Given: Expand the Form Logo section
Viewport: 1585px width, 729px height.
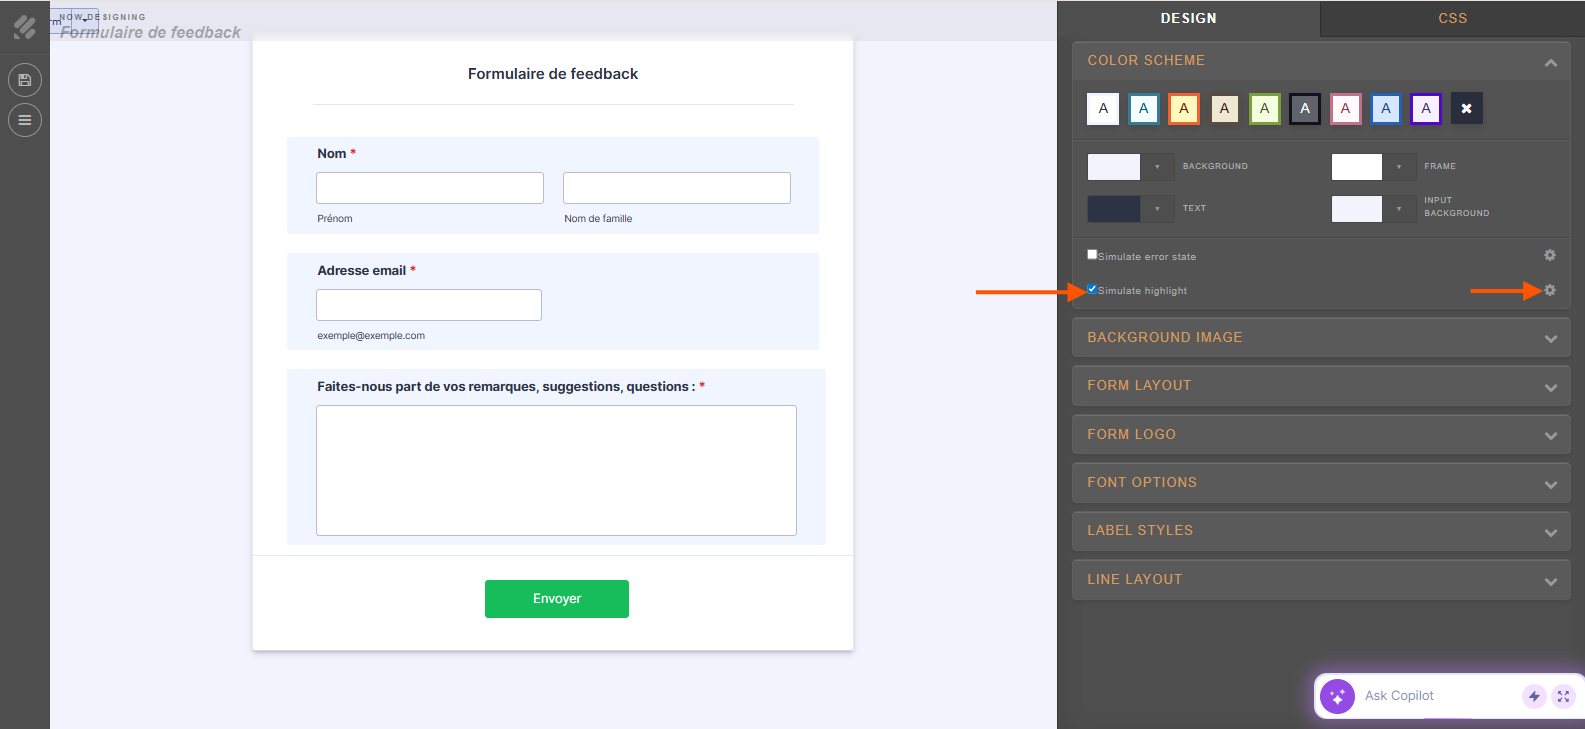Looking at the screenshot, I should [x=1321, y=435].
